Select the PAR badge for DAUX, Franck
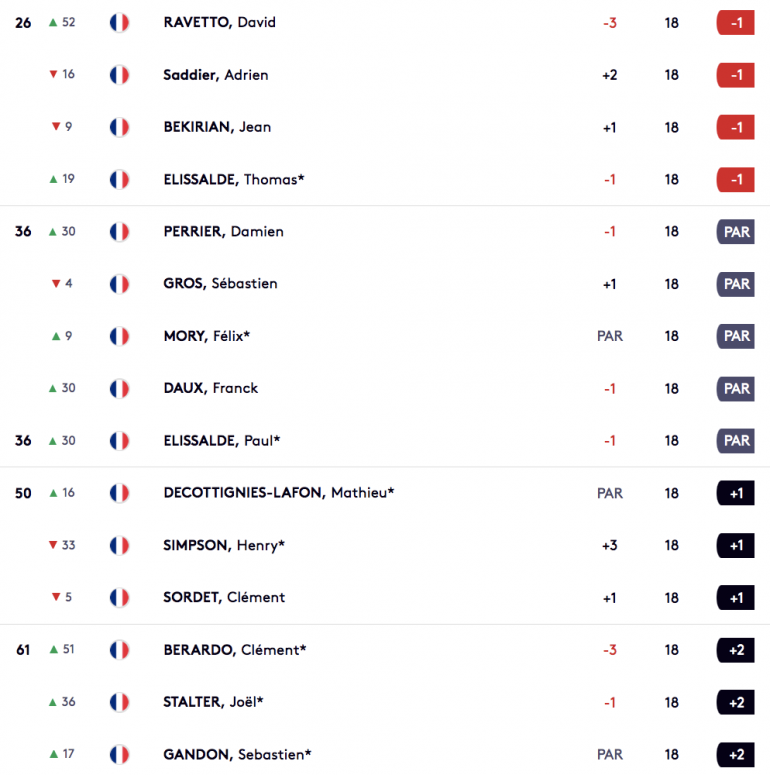This screenshot has height=775, width=770. pyautogui.click(x=735, y=389)
